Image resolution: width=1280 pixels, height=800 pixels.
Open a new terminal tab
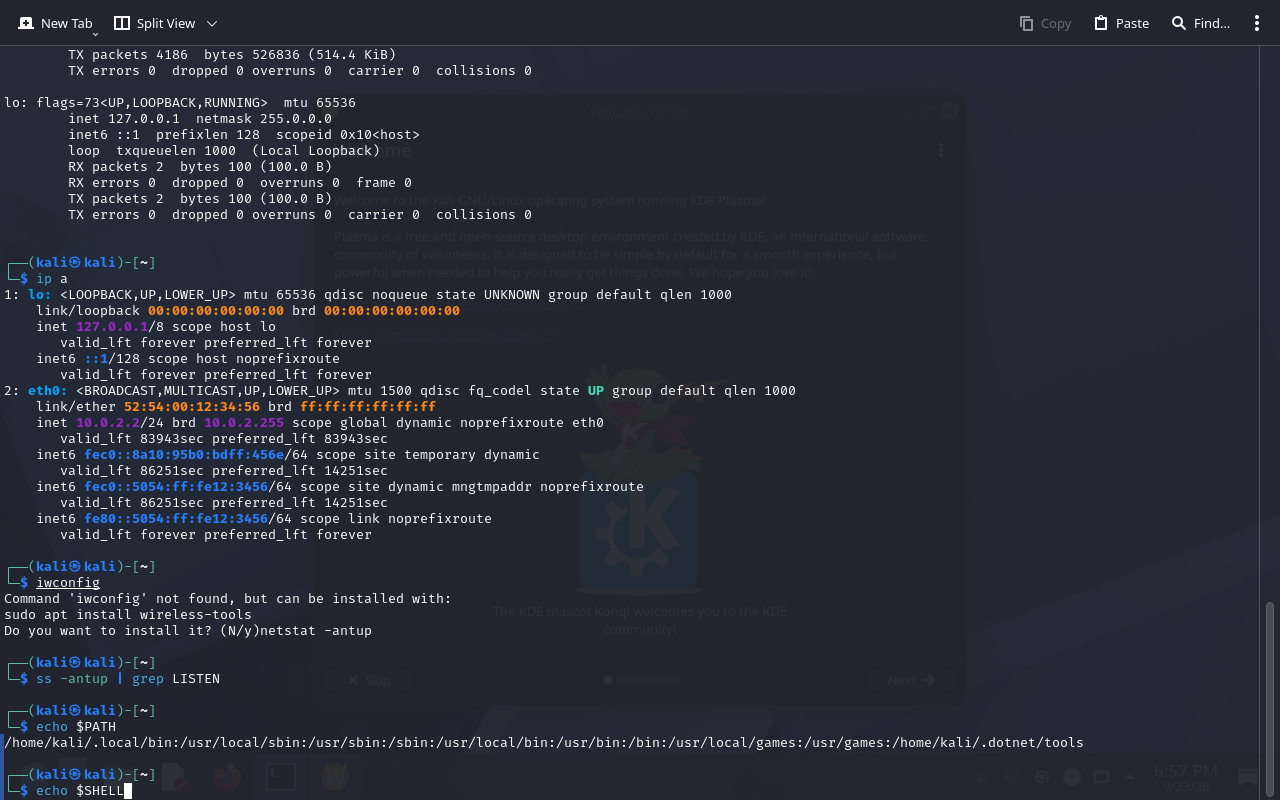(55, 23)
